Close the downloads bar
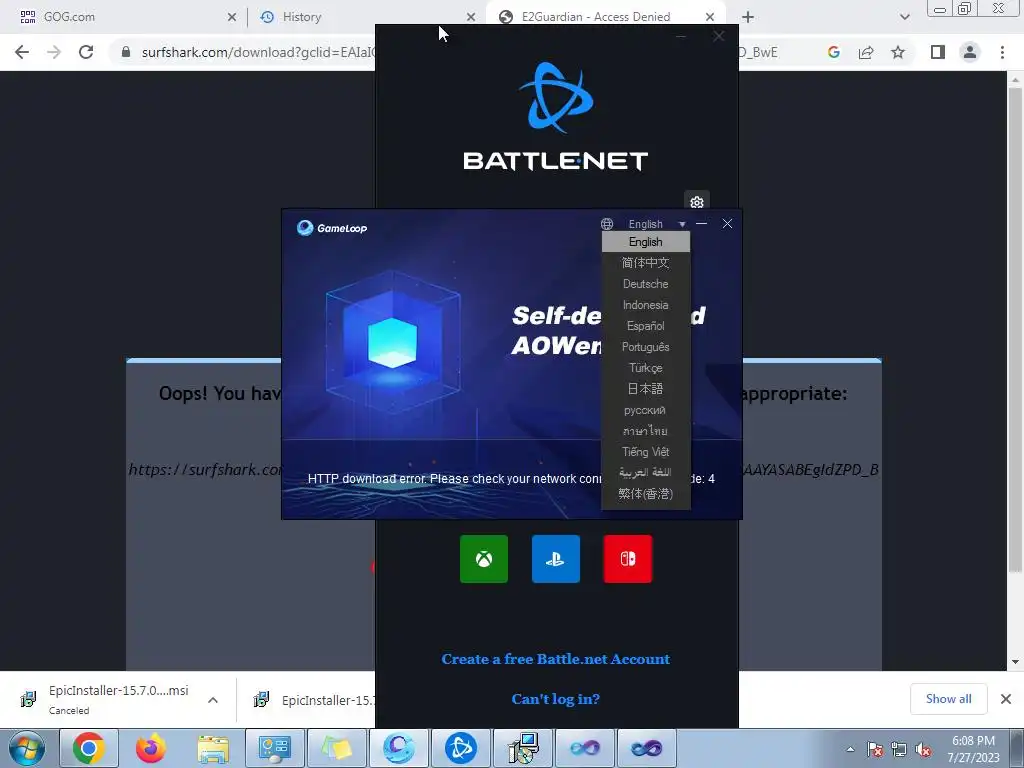This screenshot has width=1024, height=768. point(1006,699)
